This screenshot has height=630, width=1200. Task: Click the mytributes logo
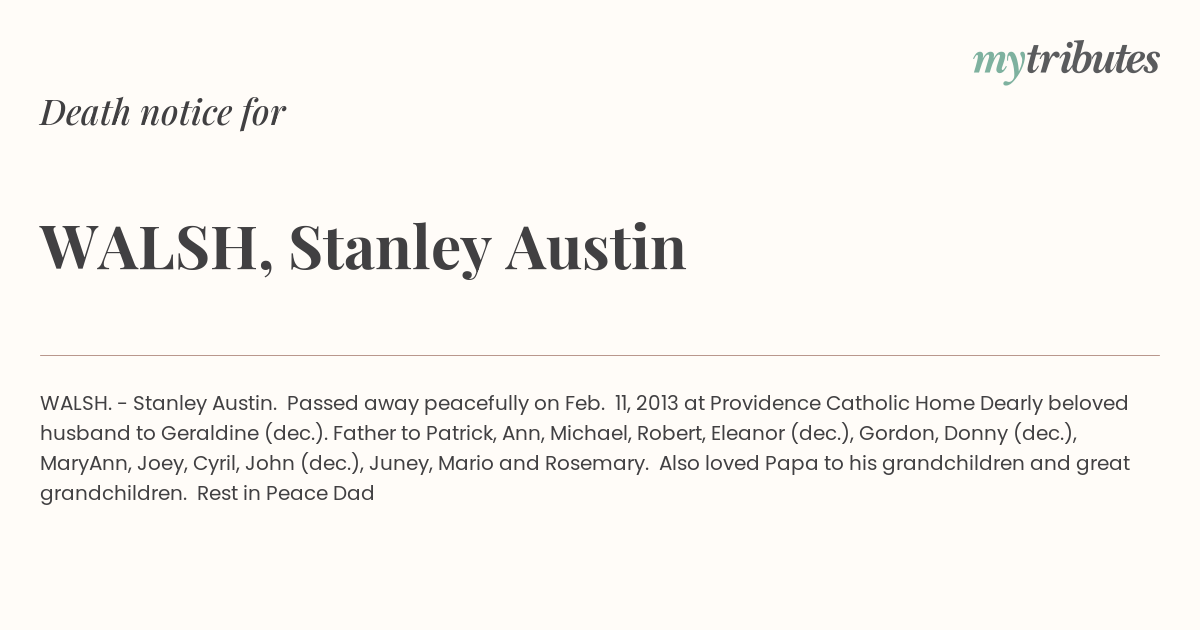pos(1066,60)
